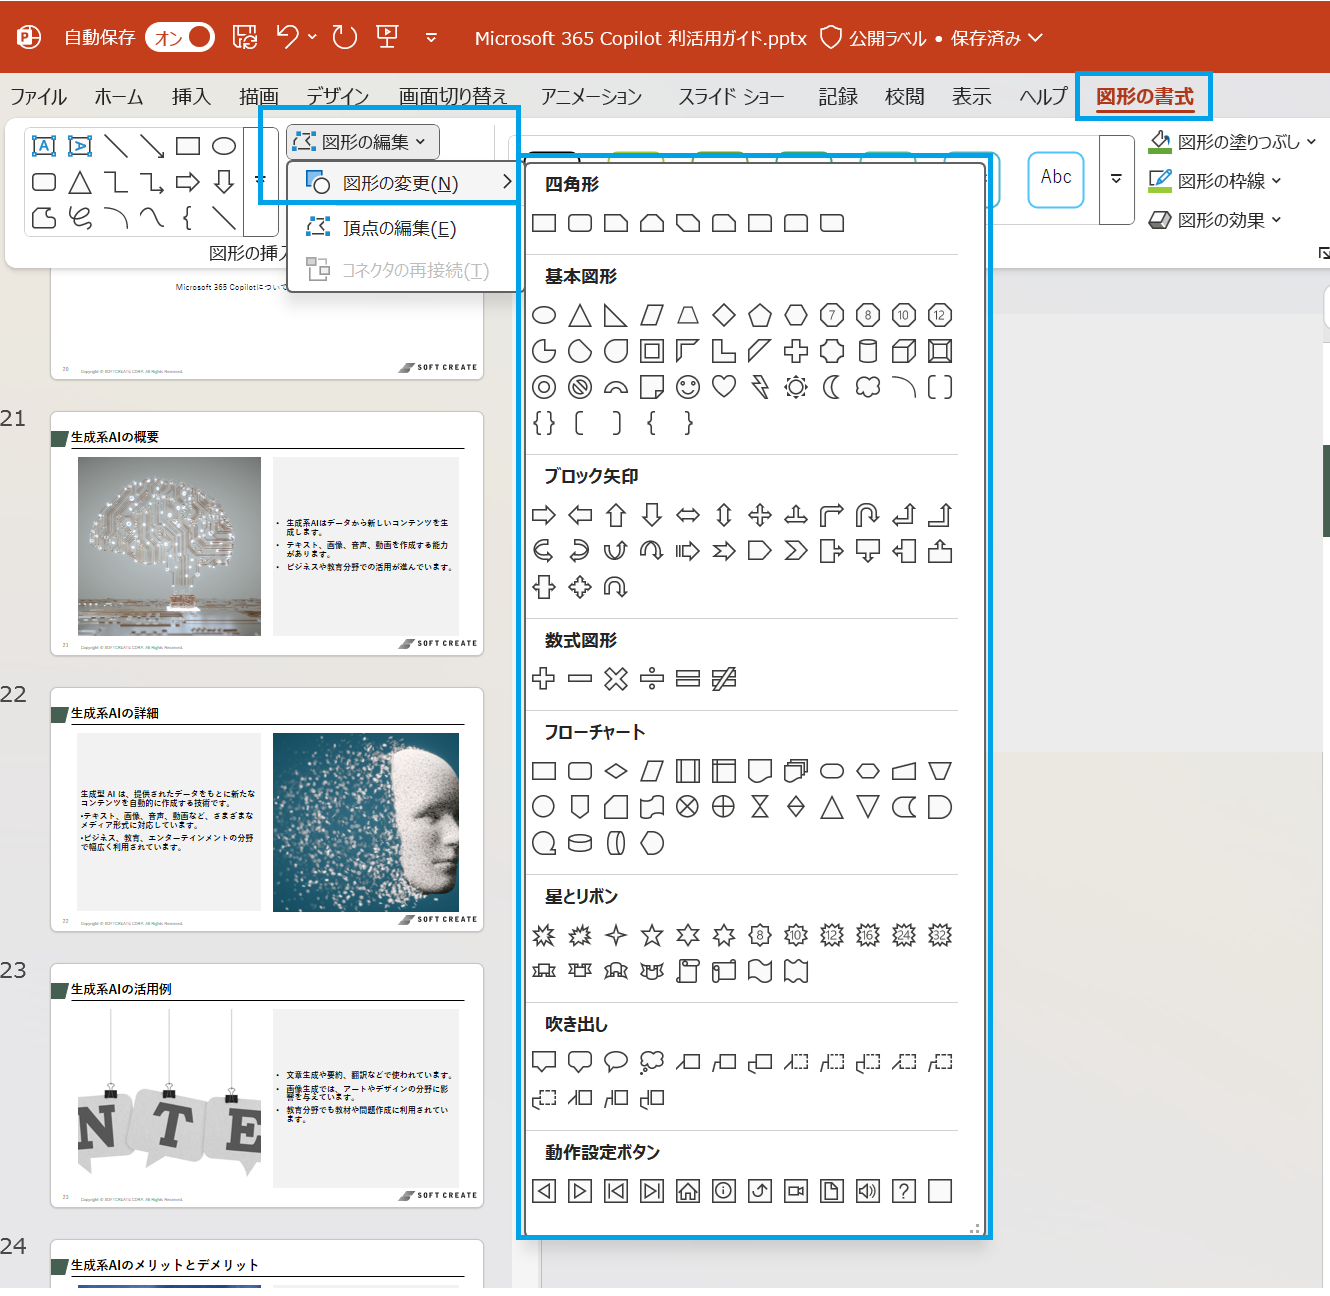Pick the sound action button
This screenshot has height=1296, width=1330.
(868, 1191)
